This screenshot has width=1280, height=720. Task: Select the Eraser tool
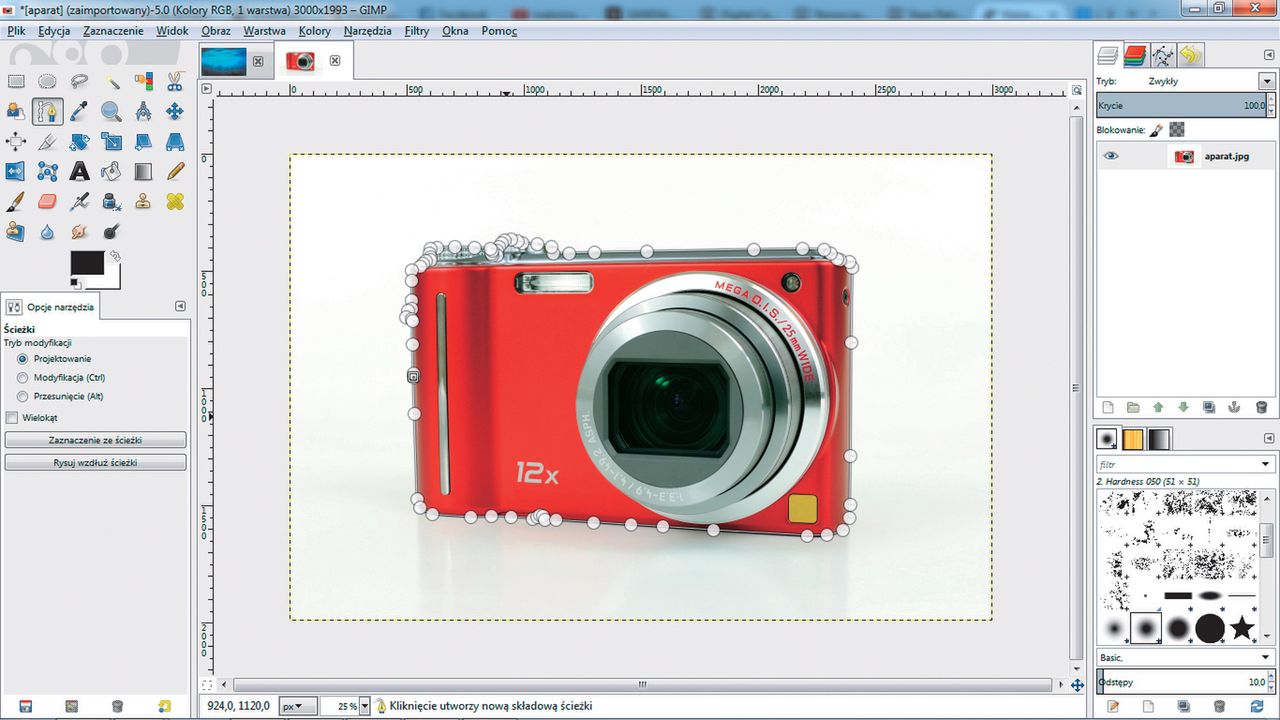click(x=47, y=201)
